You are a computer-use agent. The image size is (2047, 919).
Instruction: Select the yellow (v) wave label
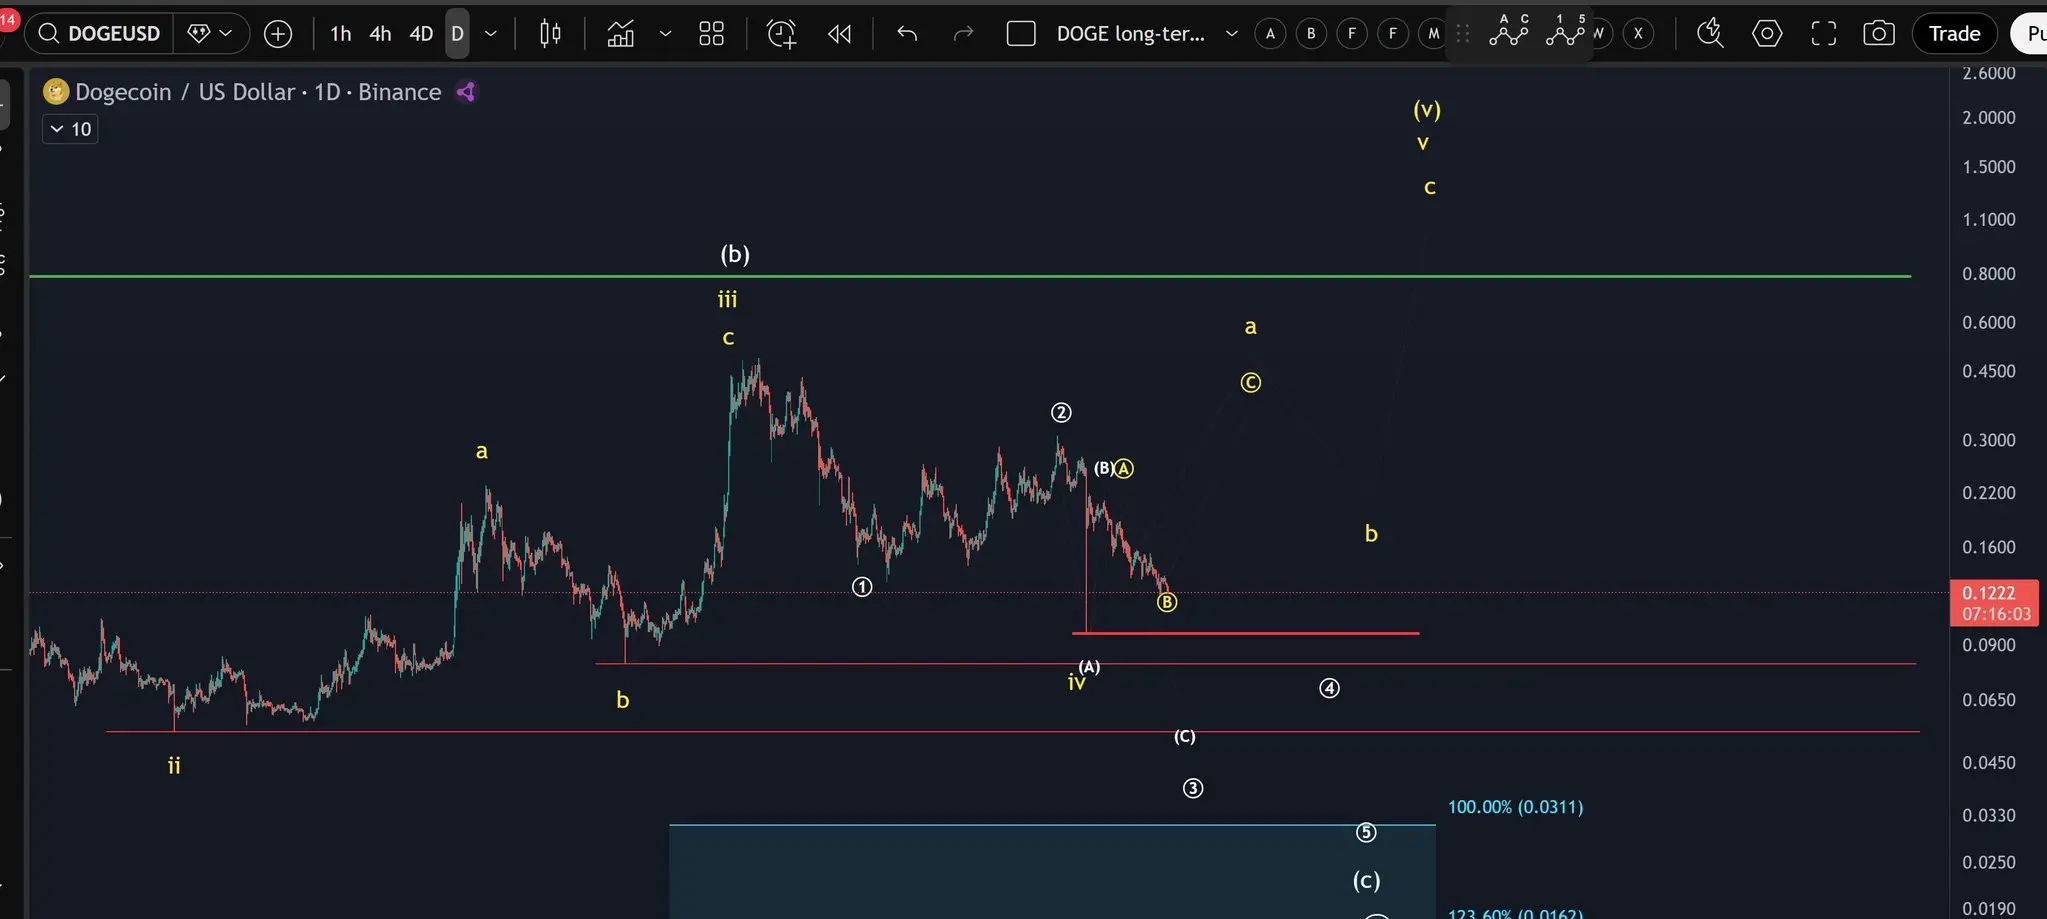coord(1427,109)
